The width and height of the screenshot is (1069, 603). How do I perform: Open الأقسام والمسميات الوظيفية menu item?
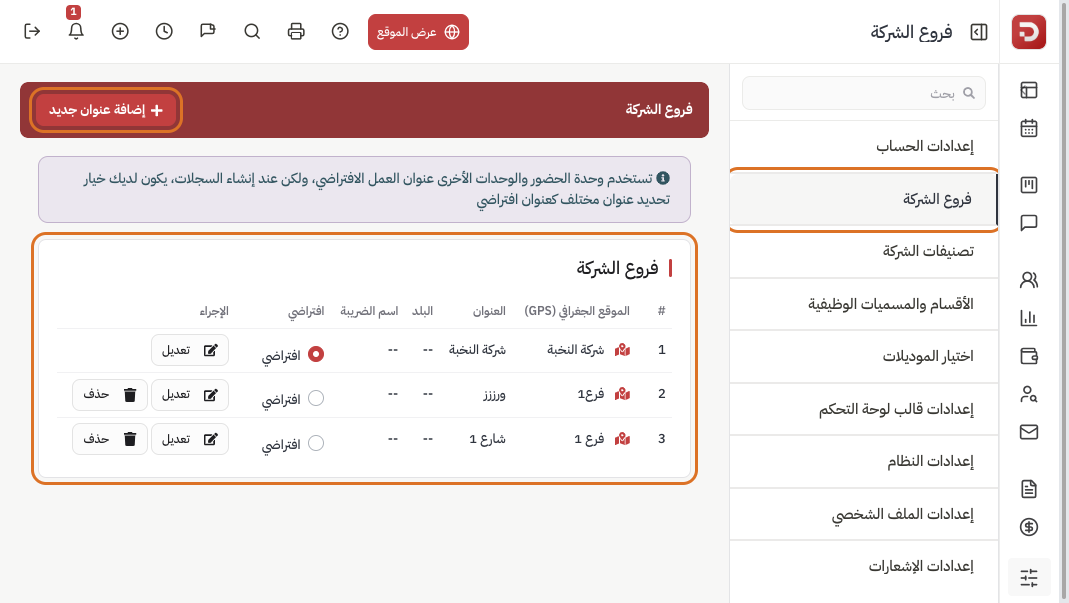coord(864,304)
